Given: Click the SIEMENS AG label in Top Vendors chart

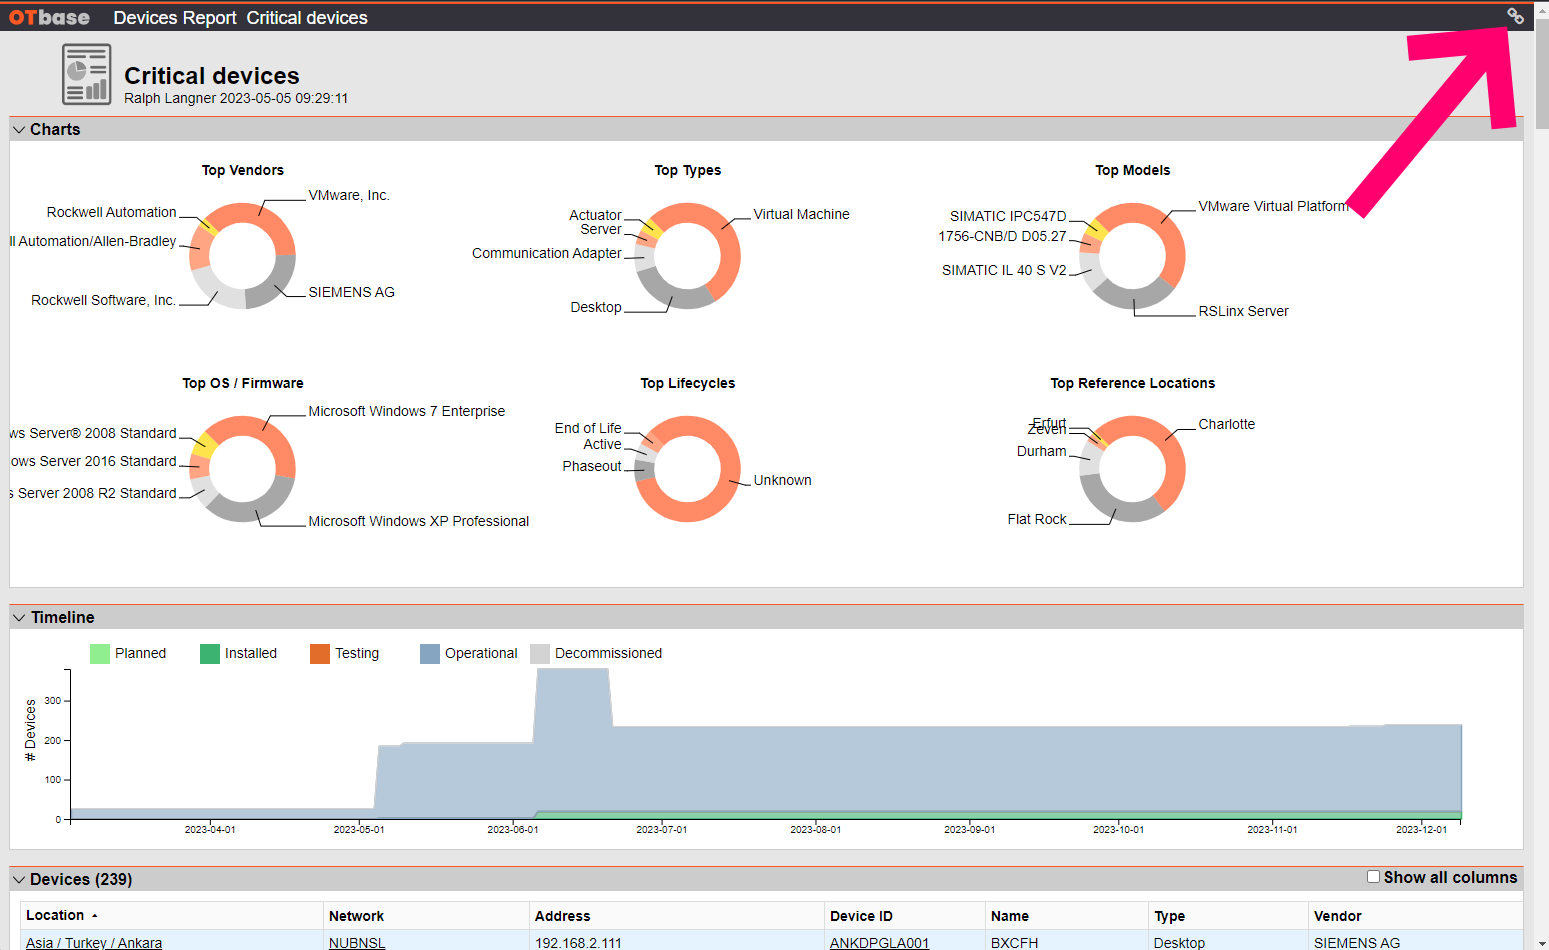Looking at the screenshot, I should pyautogui.click(x=351, y=292).
